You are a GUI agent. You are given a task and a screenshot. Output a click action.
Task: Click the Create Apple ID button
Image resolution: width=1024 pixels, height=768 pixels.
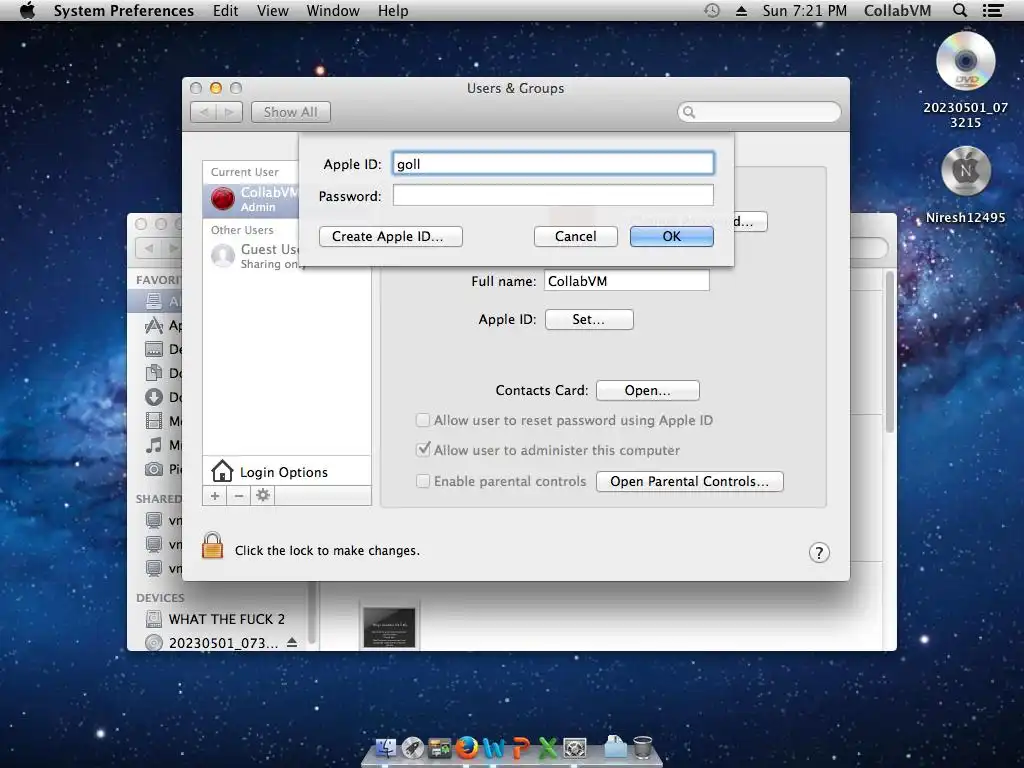[x=391, y=236]
